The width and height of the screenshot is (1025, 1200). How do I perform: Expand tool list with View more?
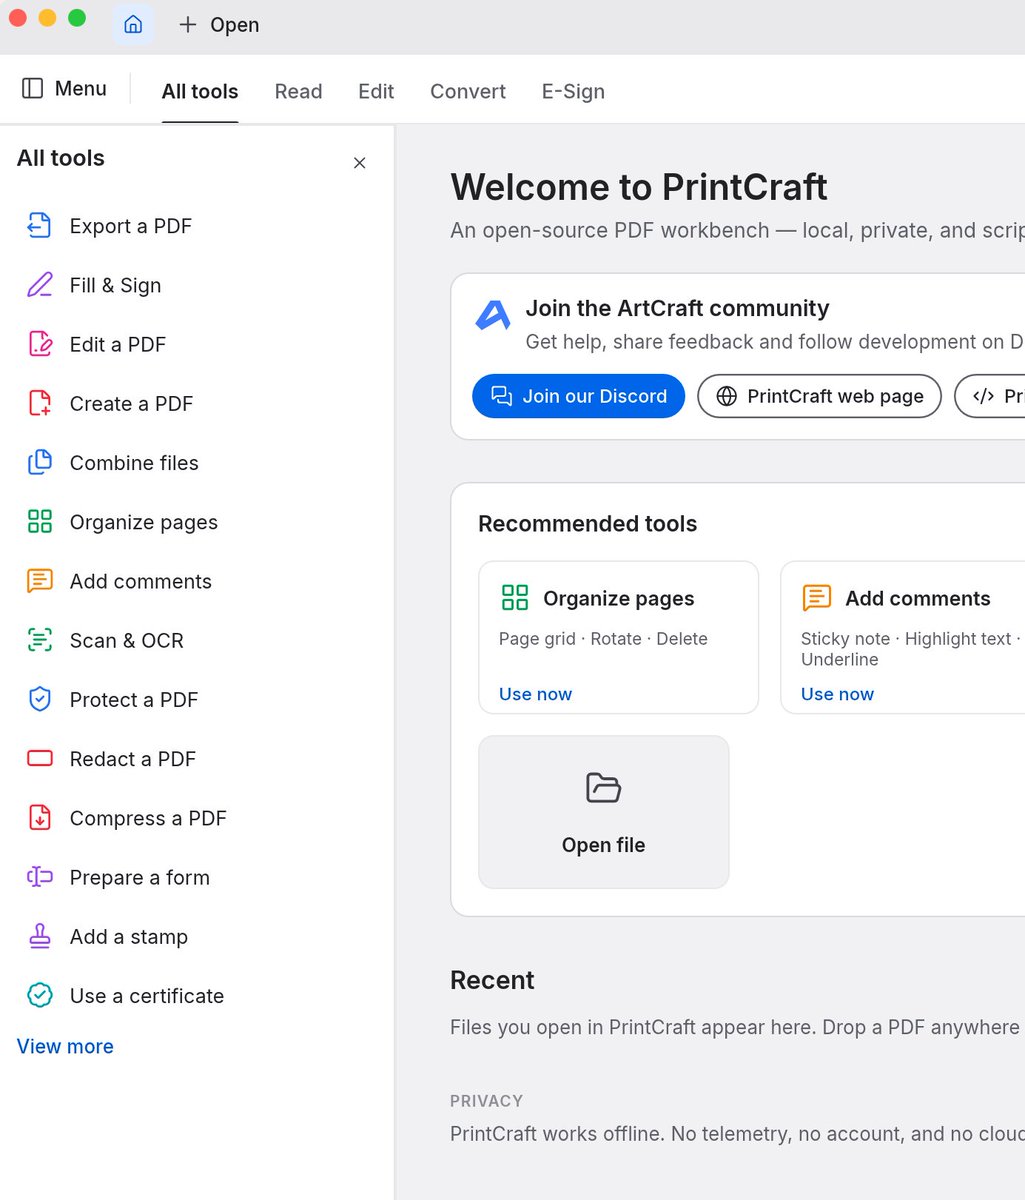[65, 1046]
